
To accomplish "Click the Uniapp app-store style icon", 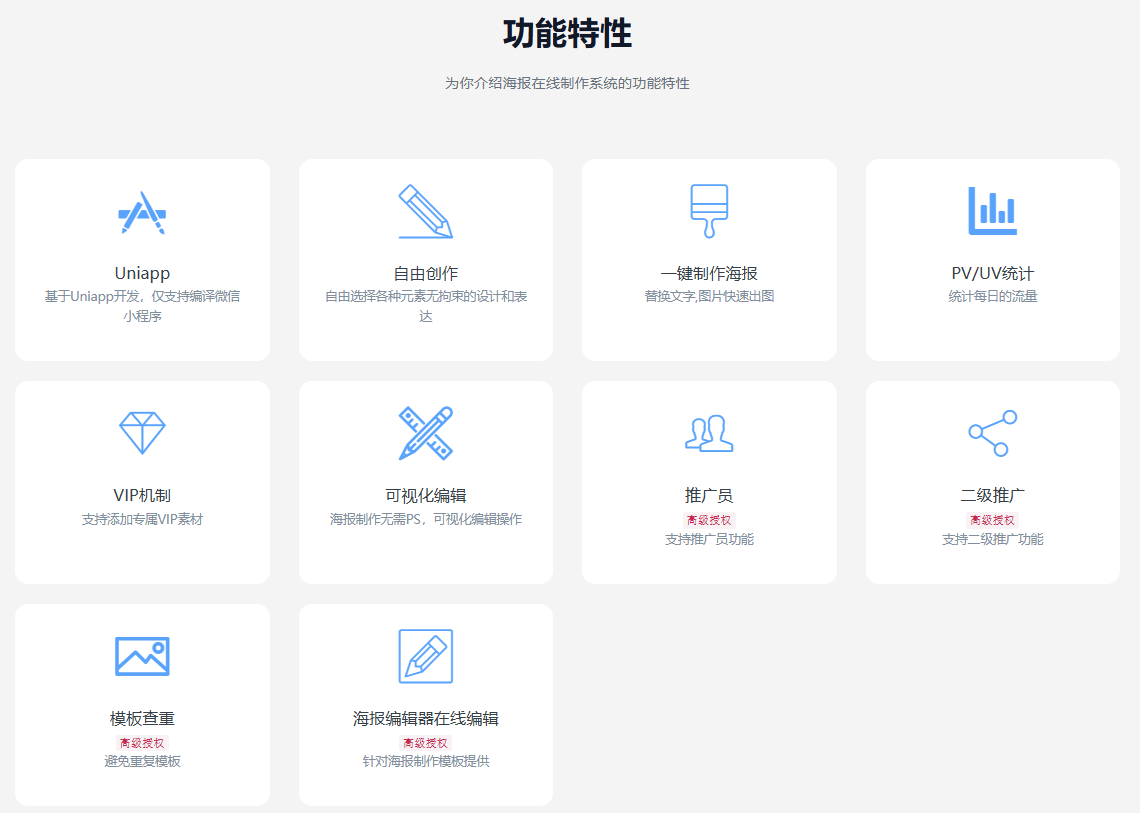I will pyautogui.click(x=142, y=212).
